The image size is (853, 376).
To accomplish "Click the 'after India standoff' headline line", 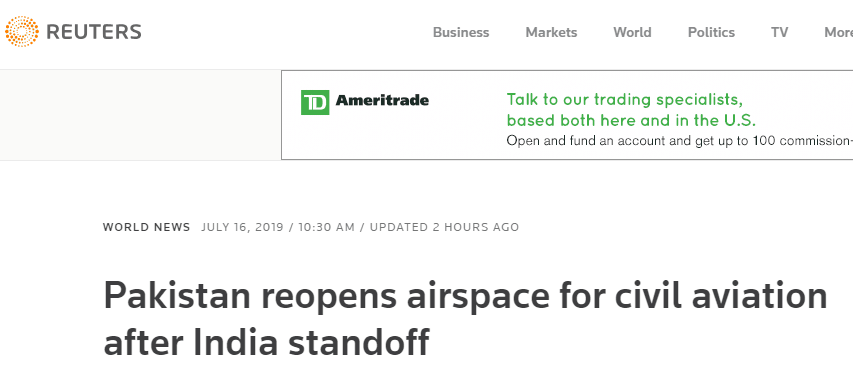I will tap(266, 342).
